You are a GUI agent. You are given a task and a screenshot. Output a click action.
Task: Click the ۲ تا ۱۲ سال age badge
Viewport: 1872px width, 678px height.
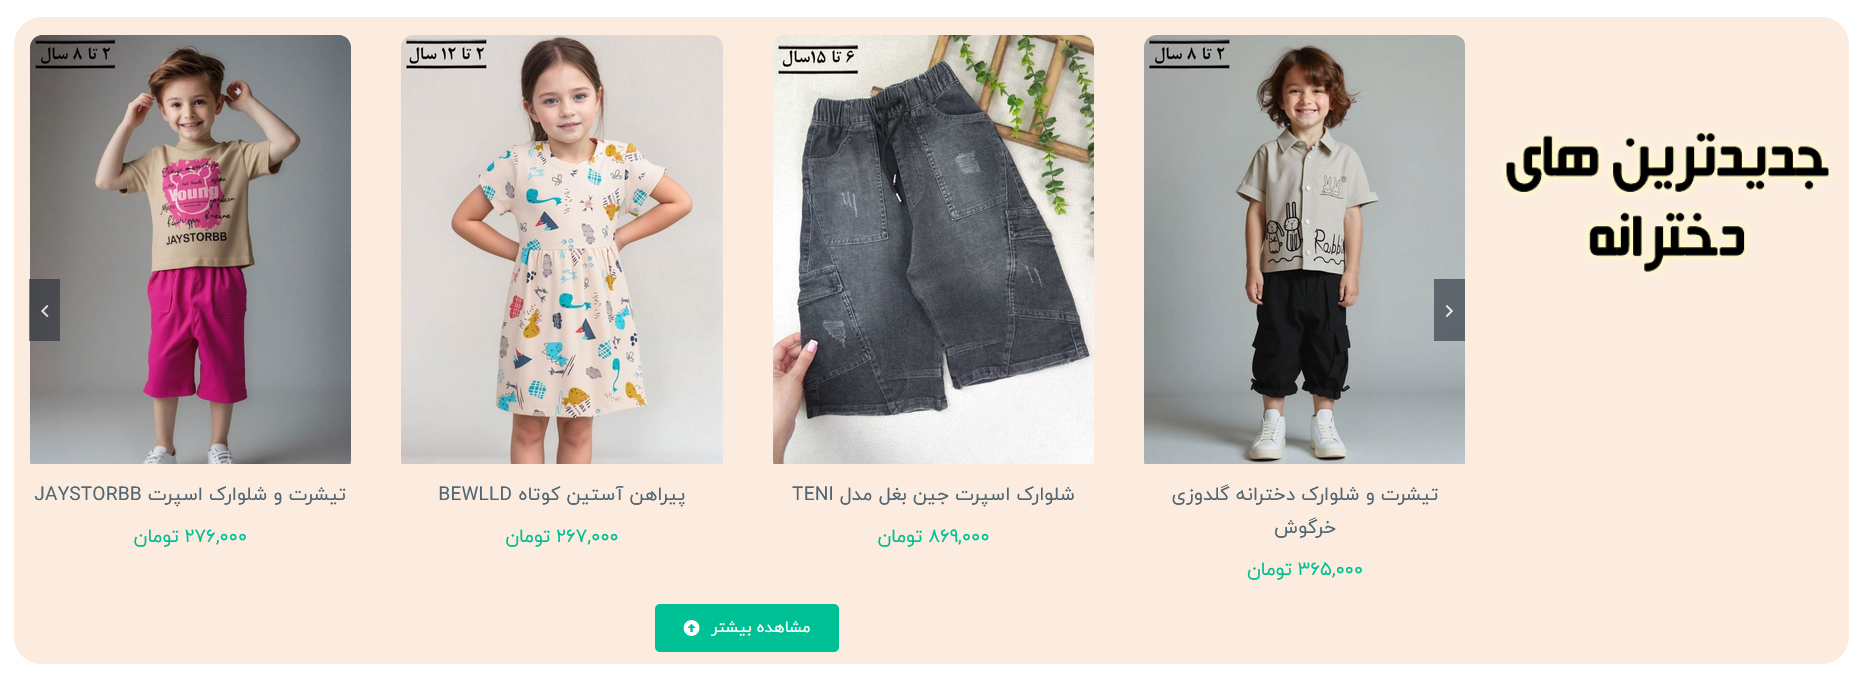(x=446, y=54)
